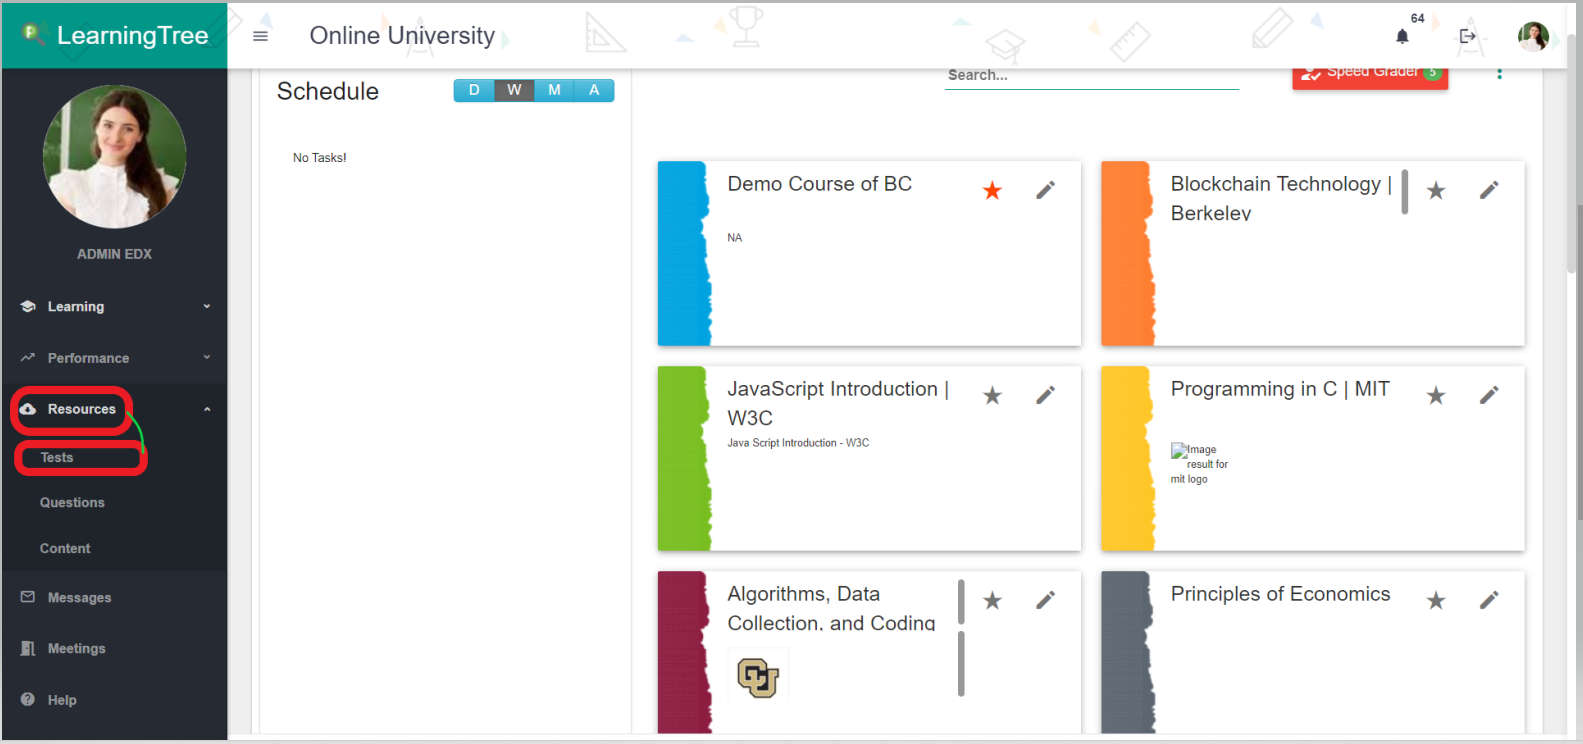Click the Speed Grader button
1583x744 pixels.
(1369, 75)
